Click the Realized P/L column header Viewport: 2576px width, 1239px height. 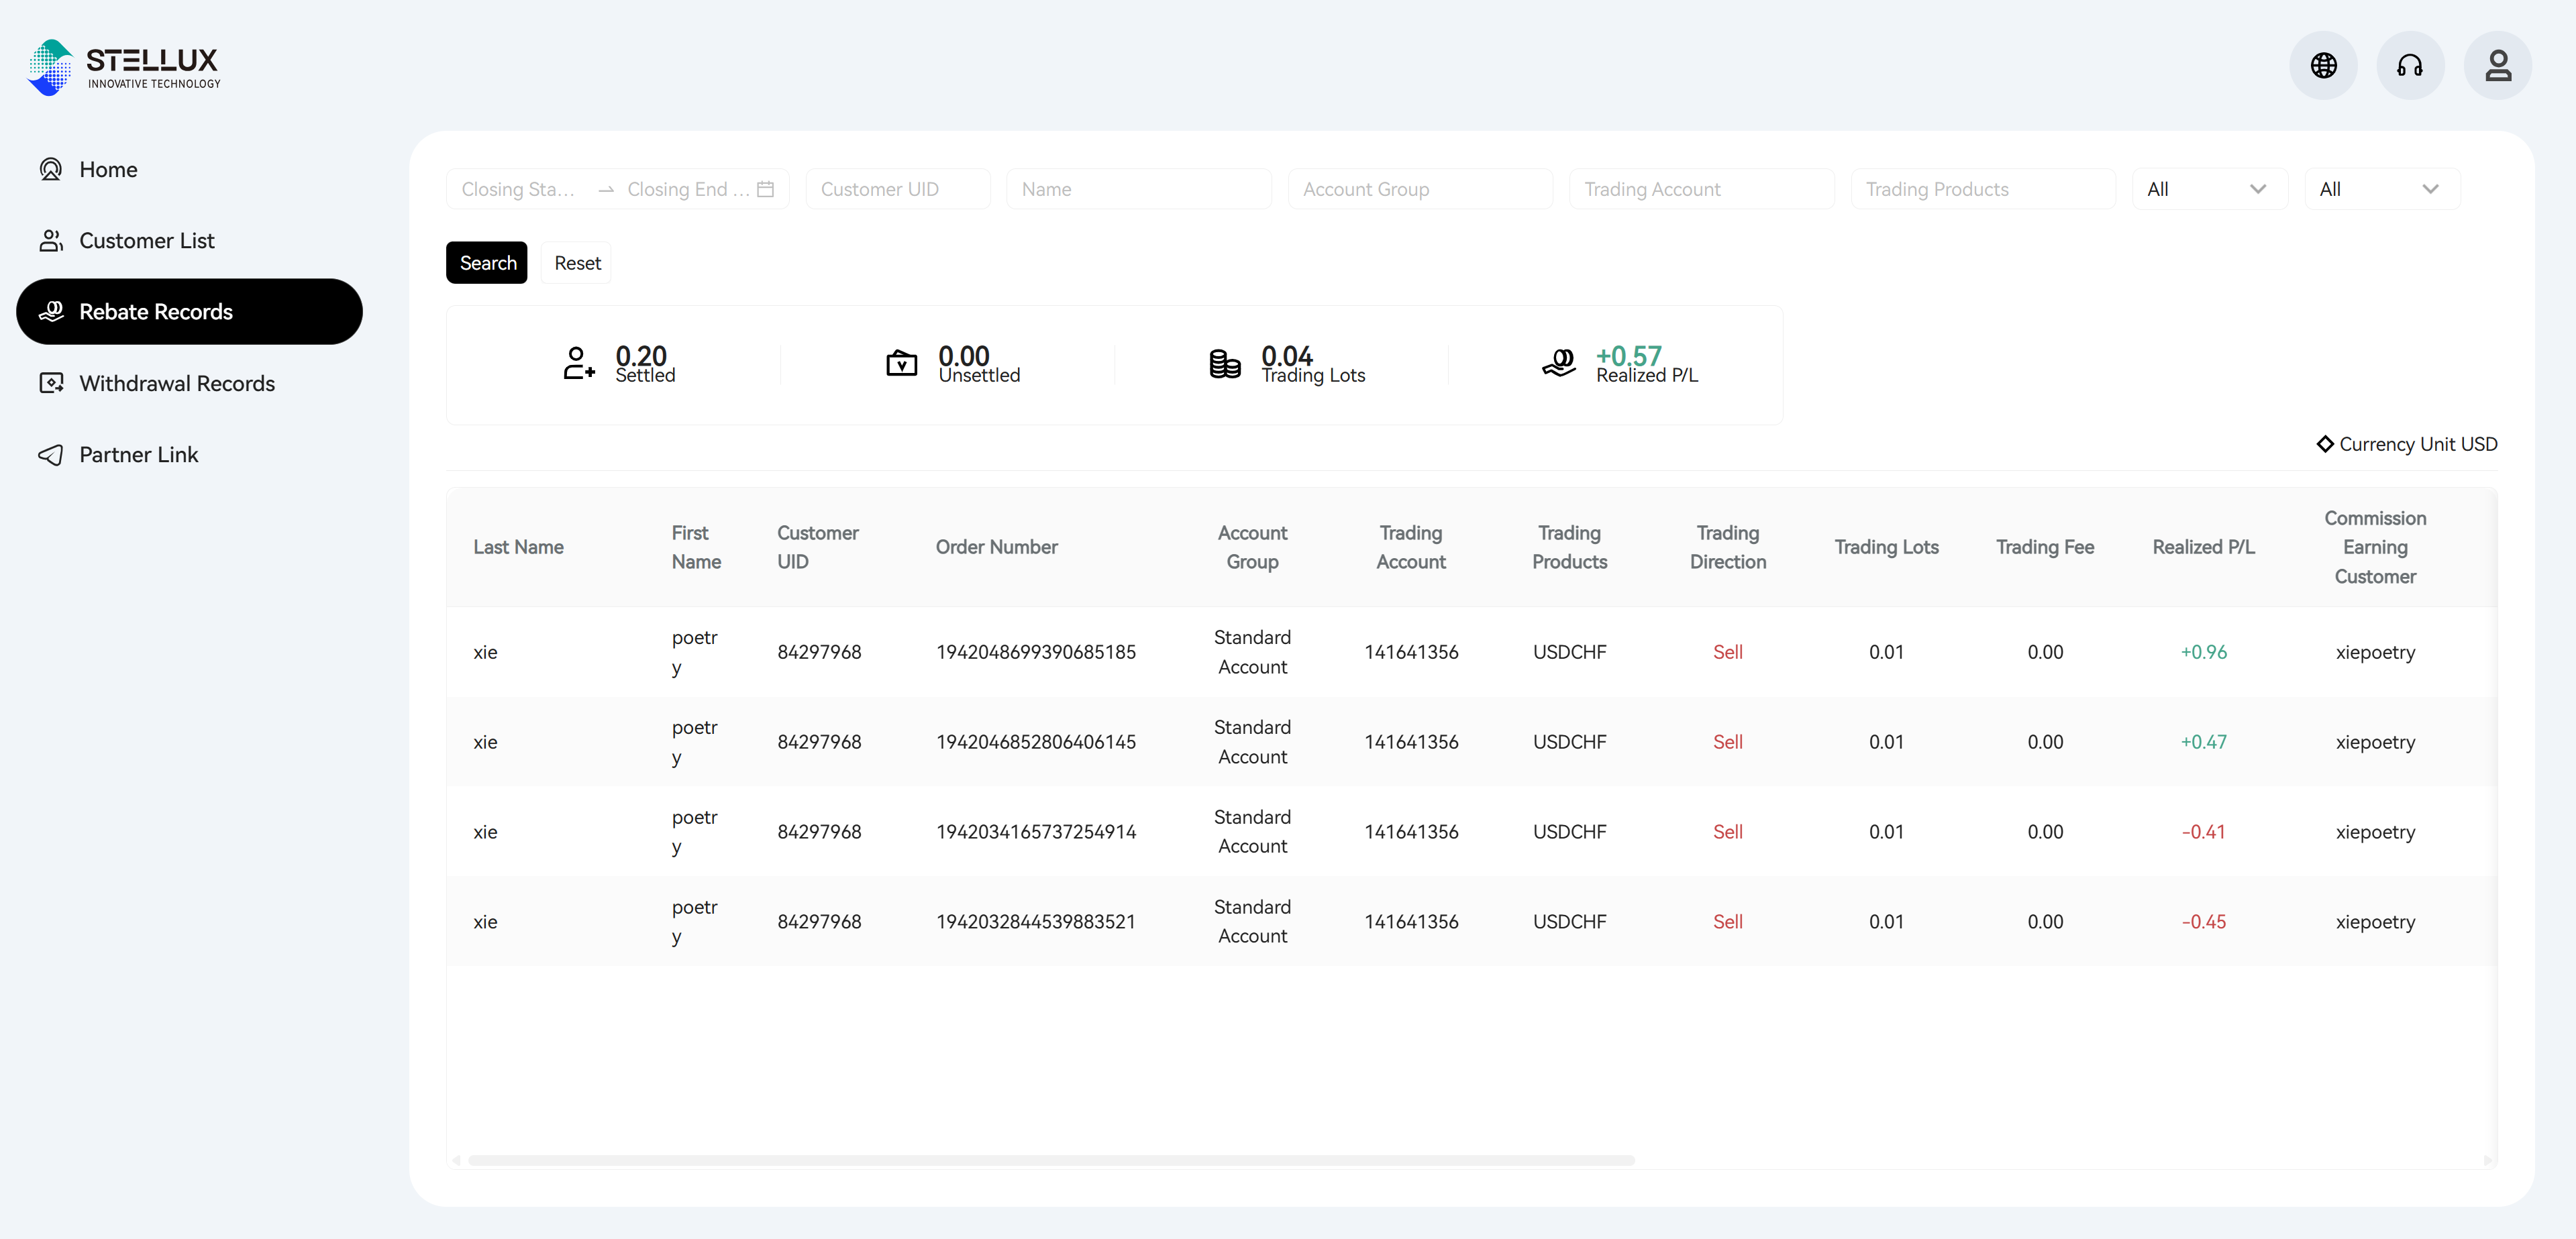coord(2203,547)
